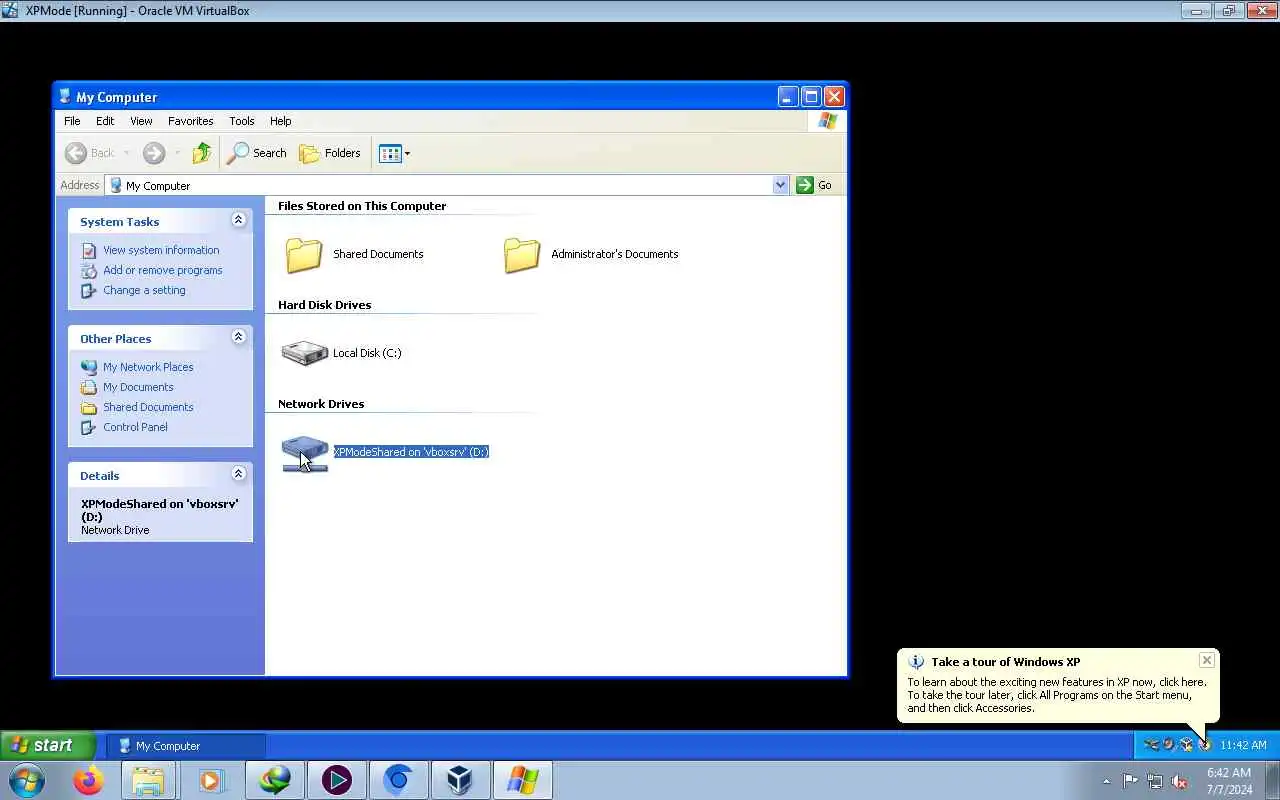Click the Windows flag throbber logo
Screen dimensions: 1280x800
click(x=827, y=121)
